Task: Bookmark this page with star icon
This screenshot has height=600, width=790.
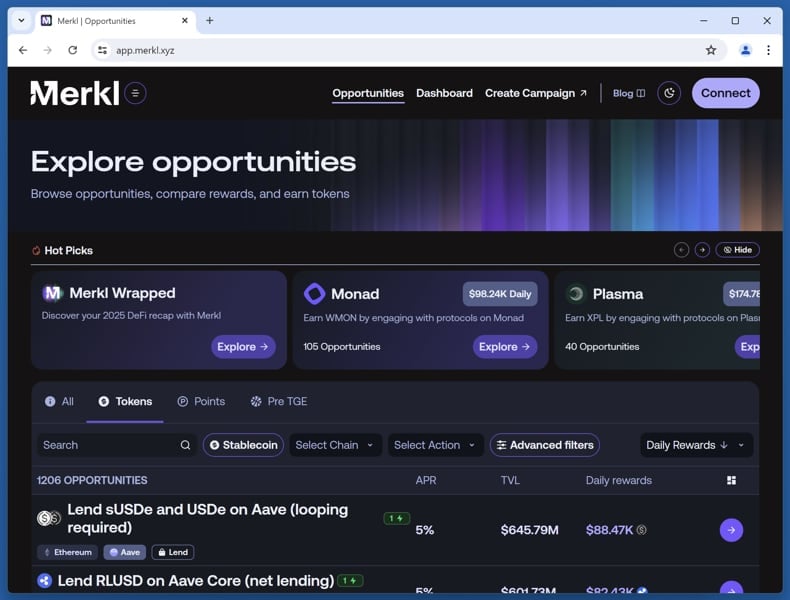Action: (711, 50)
